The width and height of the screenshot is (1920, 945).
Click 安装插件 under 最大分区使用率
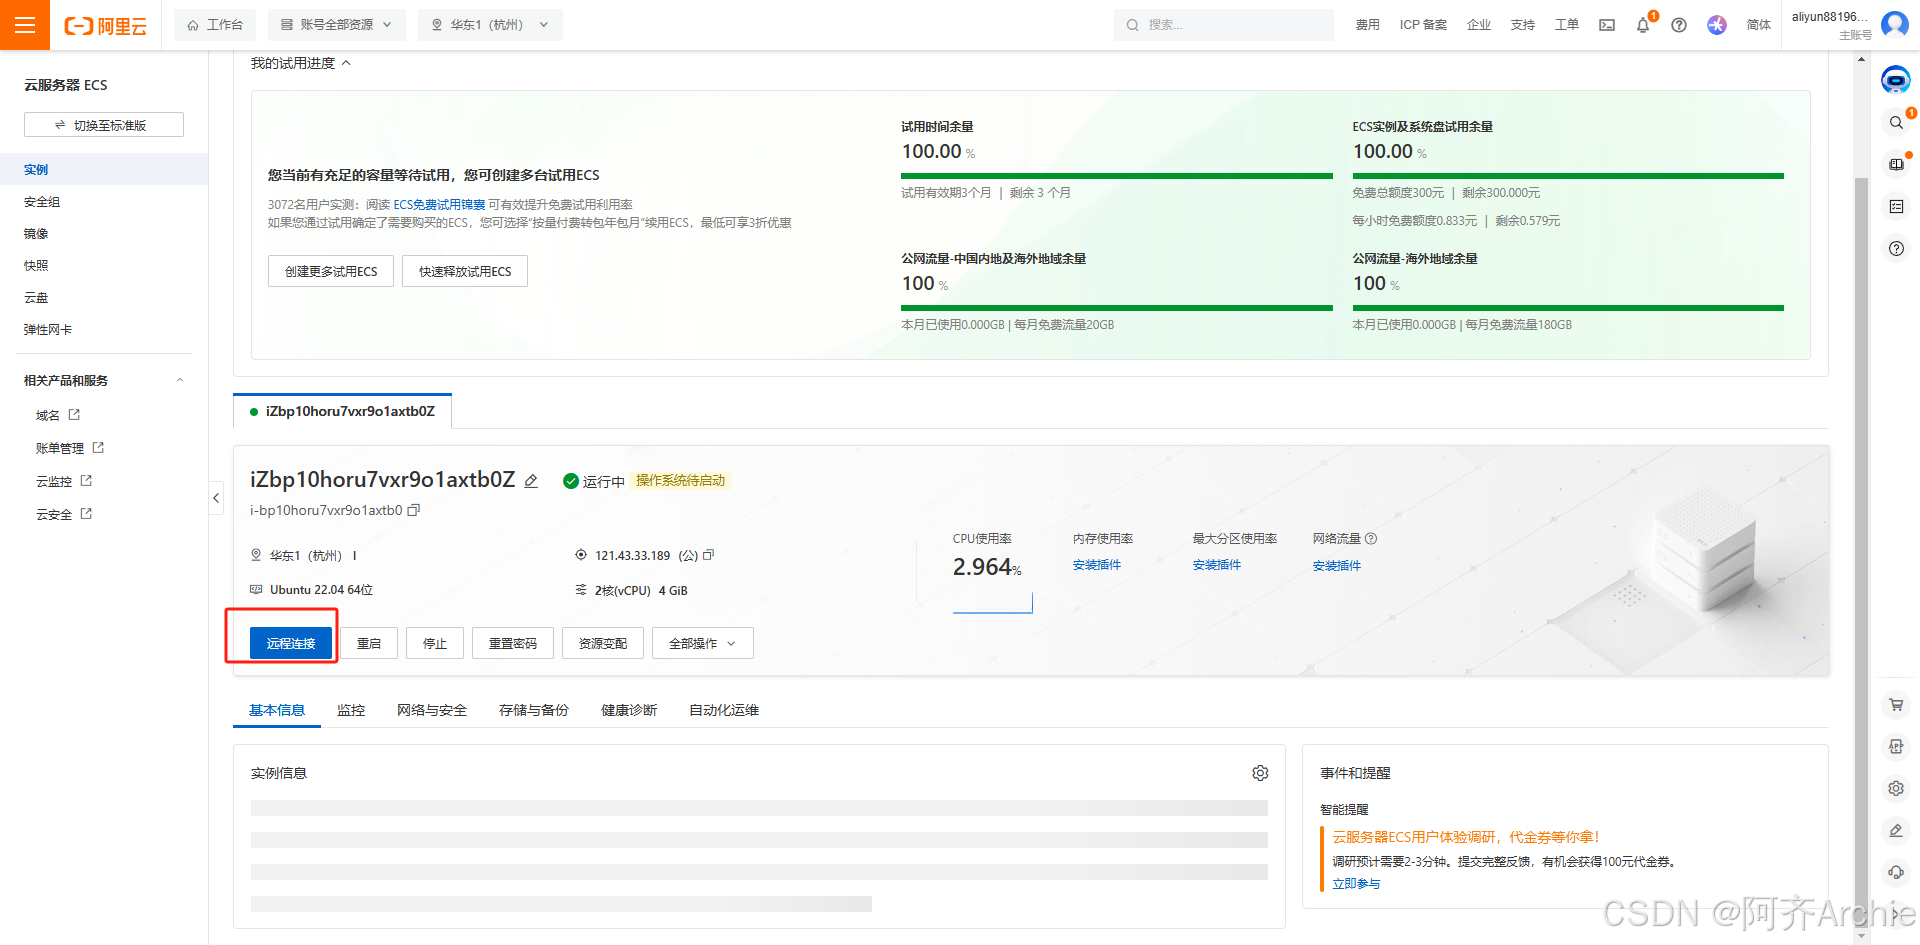(x=1217, y=565)
